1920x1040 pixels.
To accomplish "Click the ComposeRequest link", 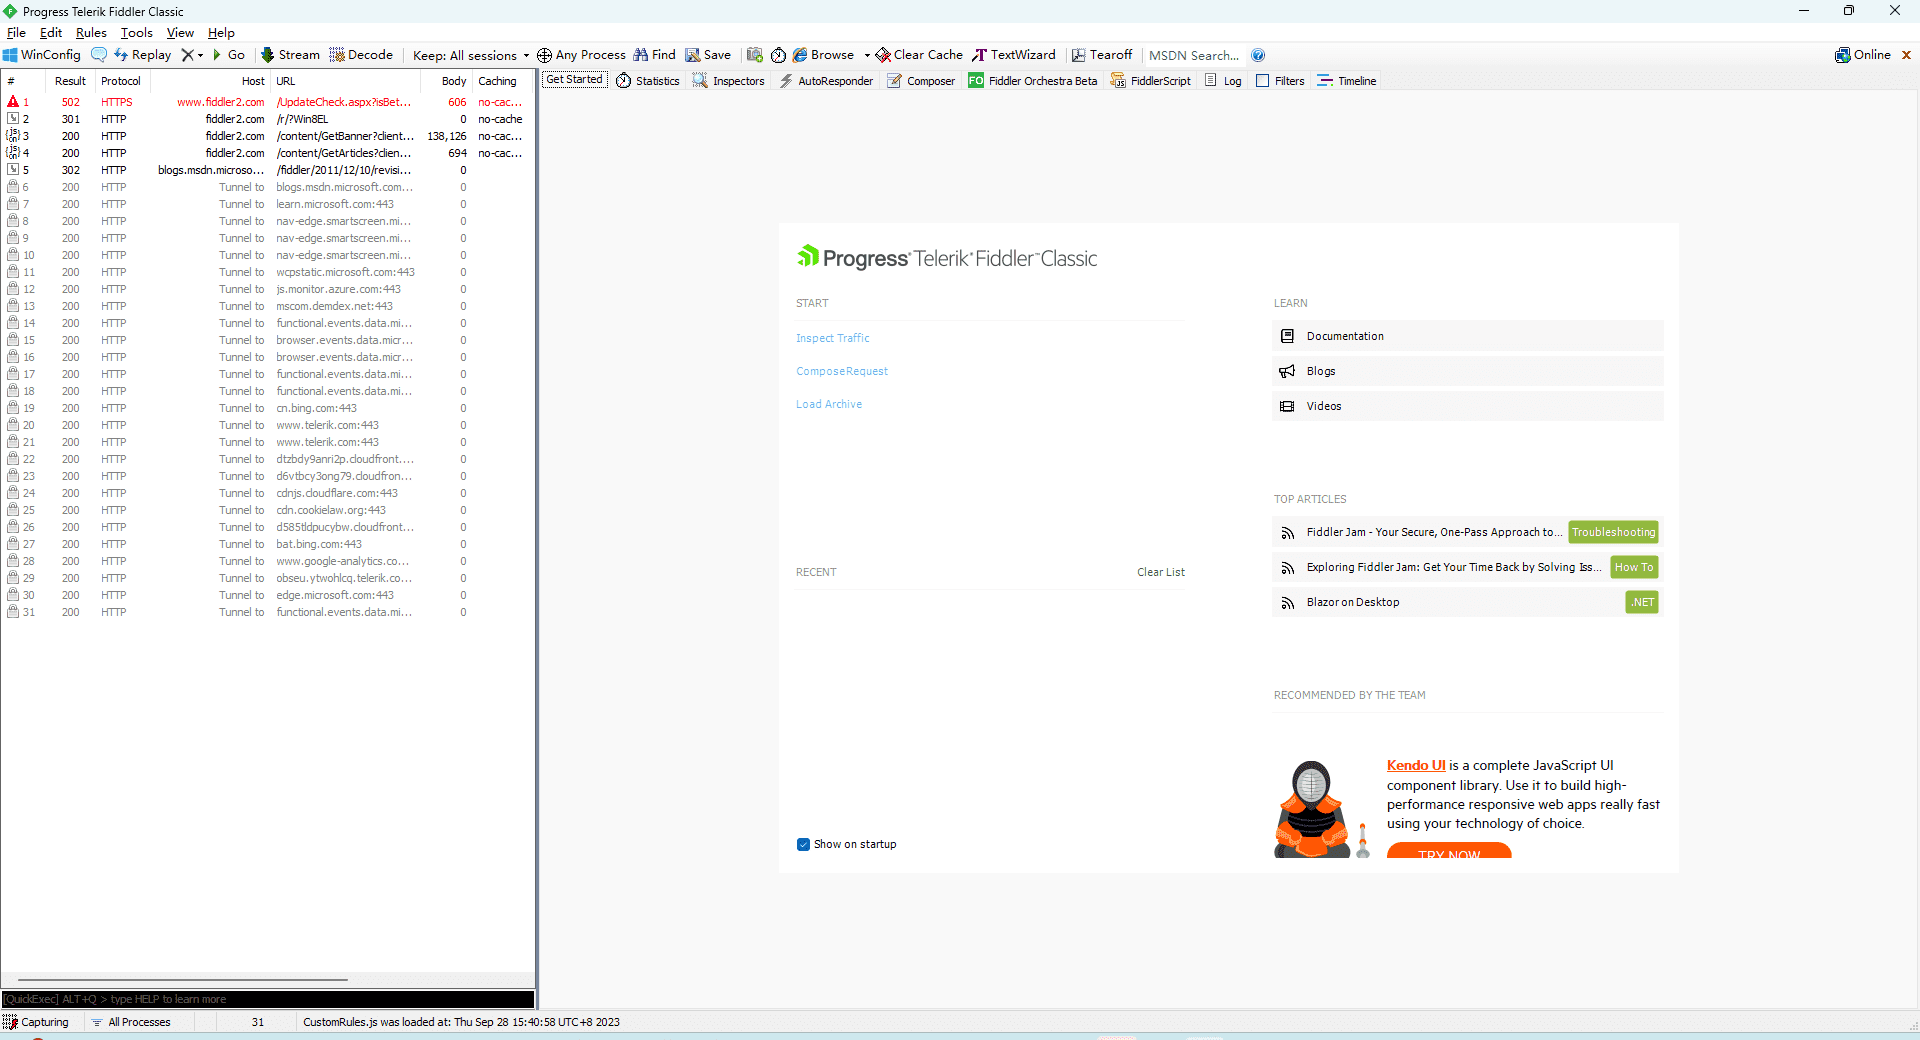I will 842,371.
